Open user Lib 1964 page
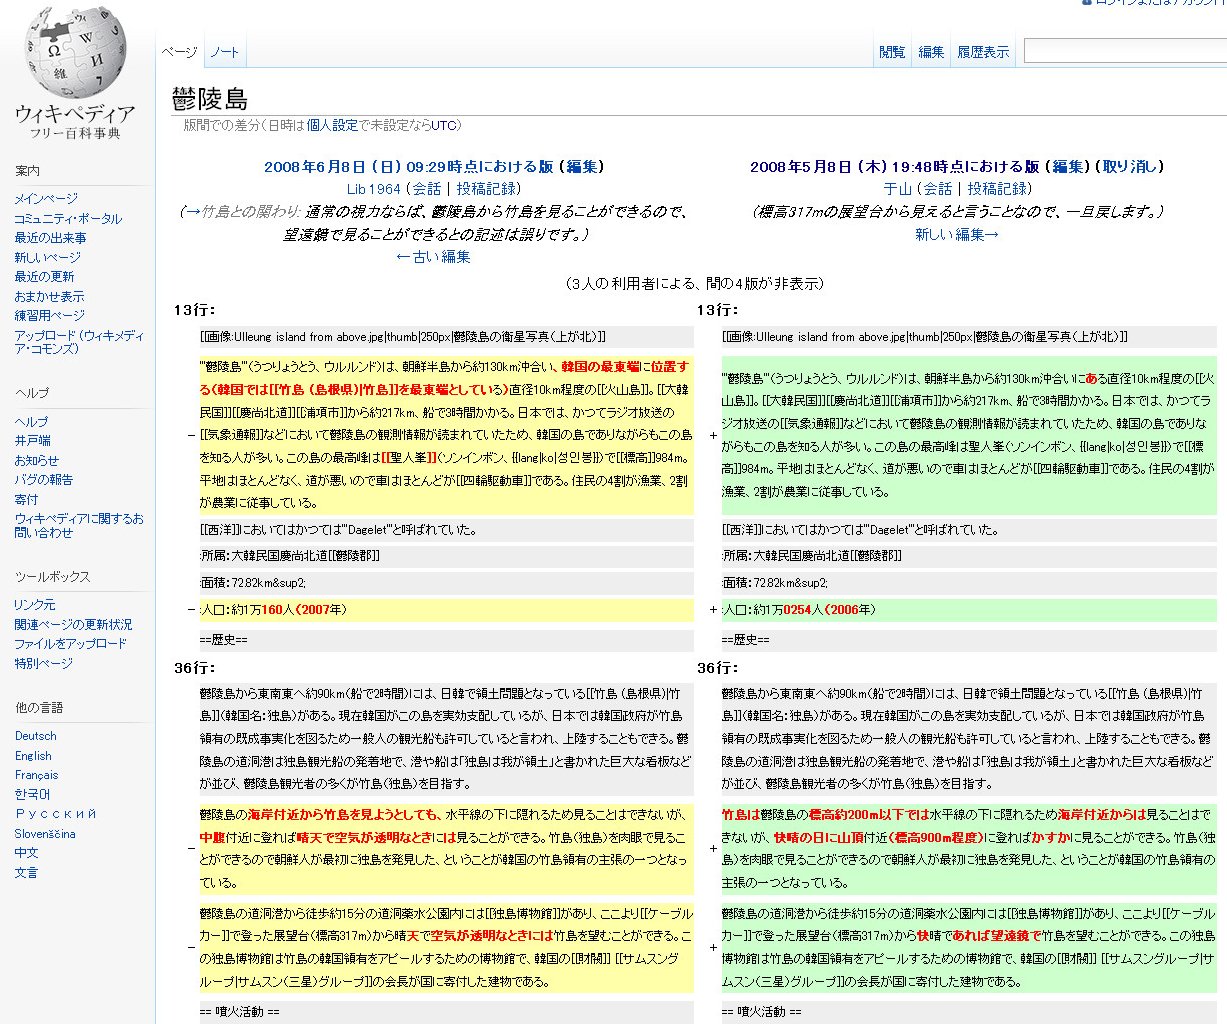The height and width of the screenshot is (1024, 1227). point(373,189)
